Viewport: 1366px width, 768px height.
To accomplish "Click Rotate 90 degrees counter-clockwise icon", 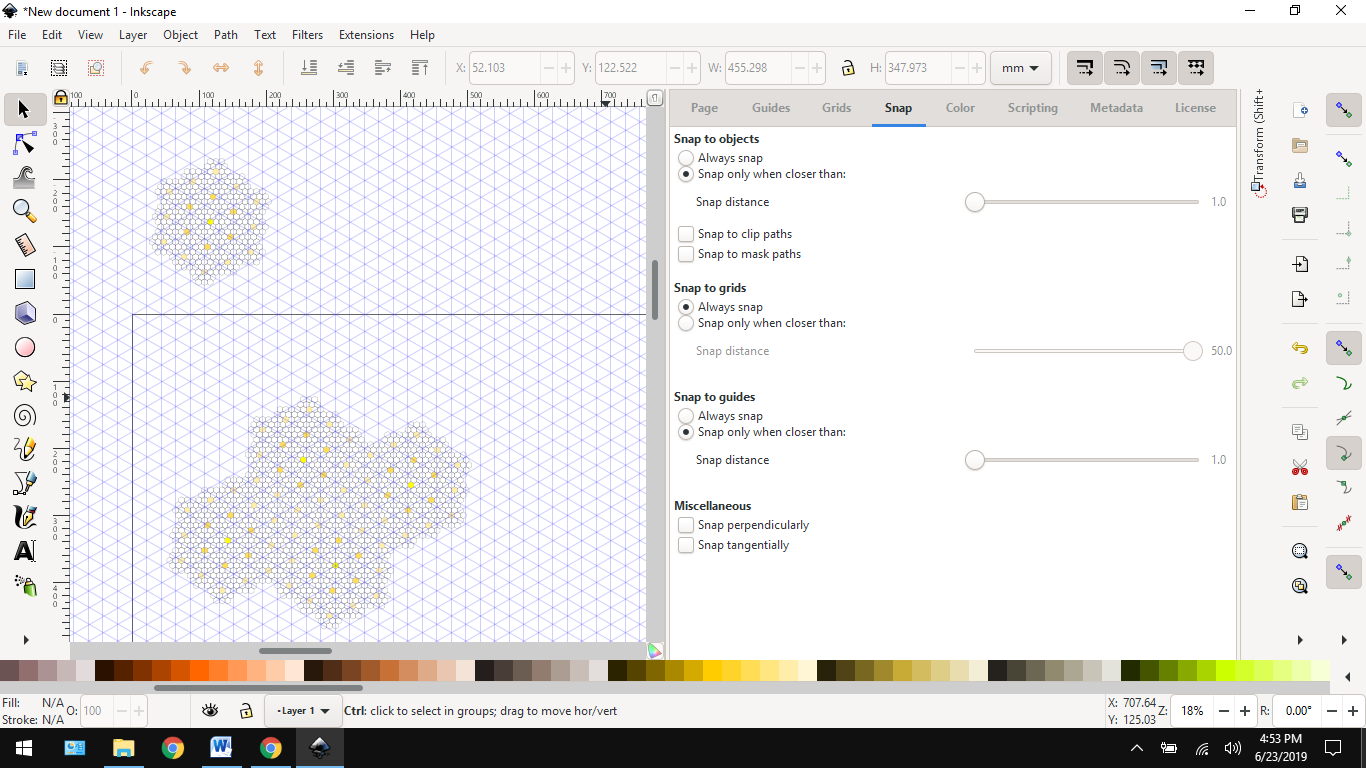I will click(x=146, y=68).
